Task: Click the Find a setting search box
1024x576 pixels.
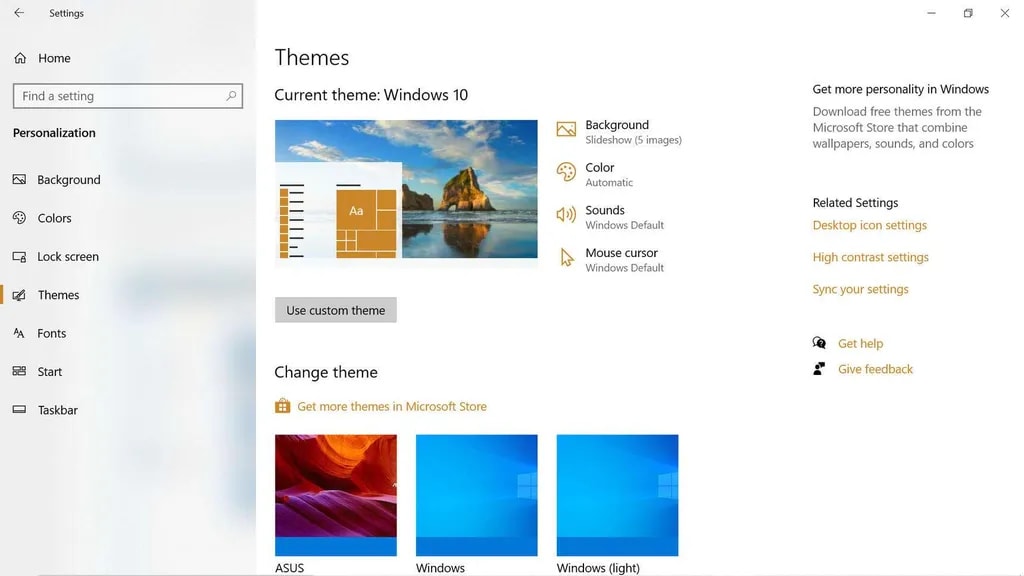Action: pos(120,96)
